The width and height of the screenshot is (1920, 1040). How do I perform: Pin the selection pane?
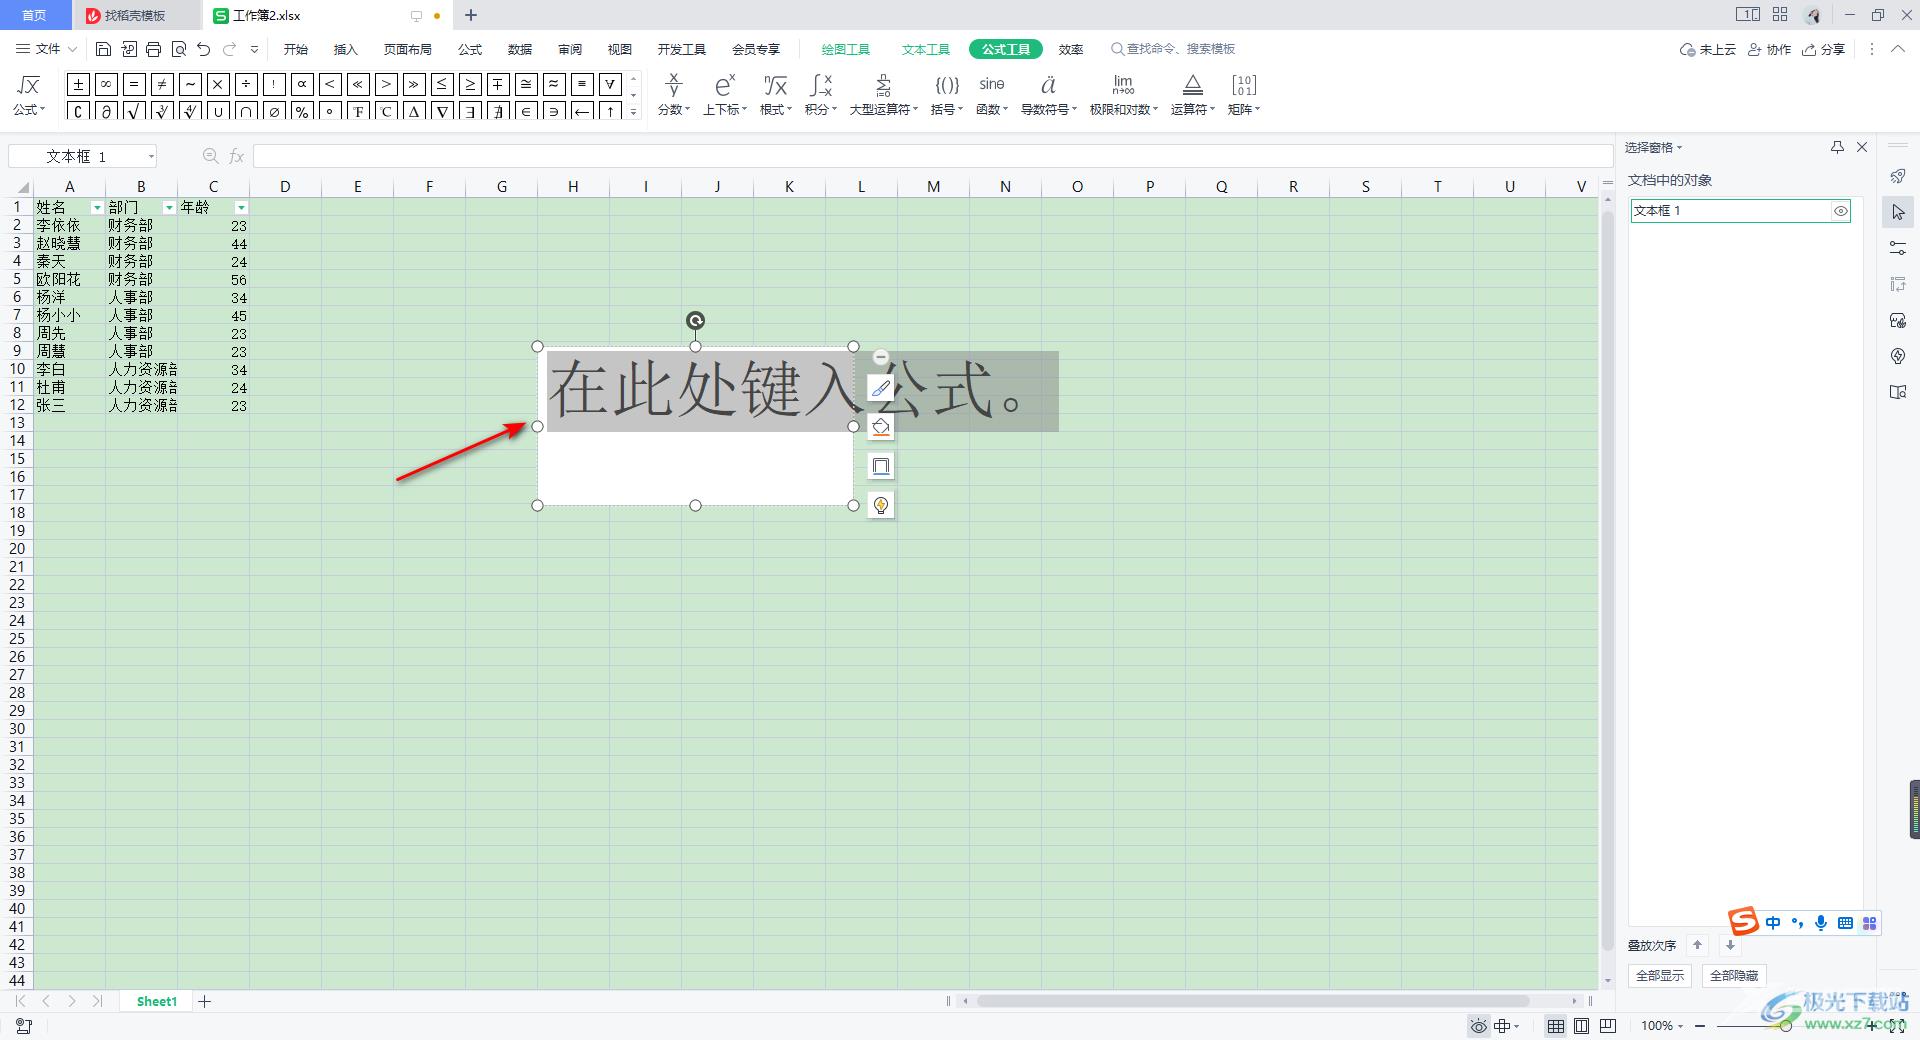pyautogui.click(x=1837, y=147)
